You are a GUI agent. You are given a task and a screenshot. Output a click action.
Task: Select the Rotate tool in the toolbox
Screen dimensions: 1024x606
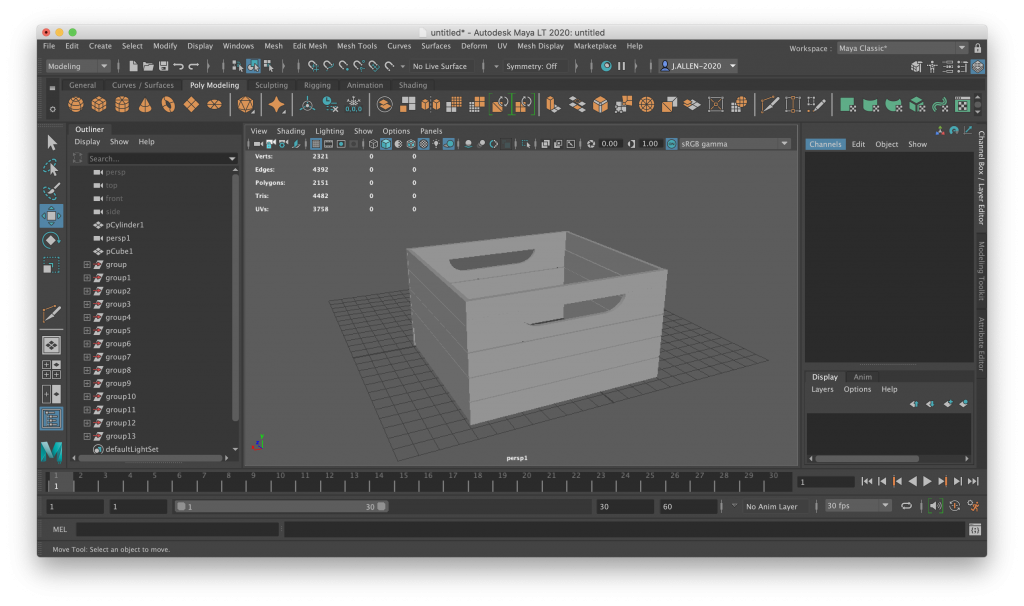click(51, 241)
